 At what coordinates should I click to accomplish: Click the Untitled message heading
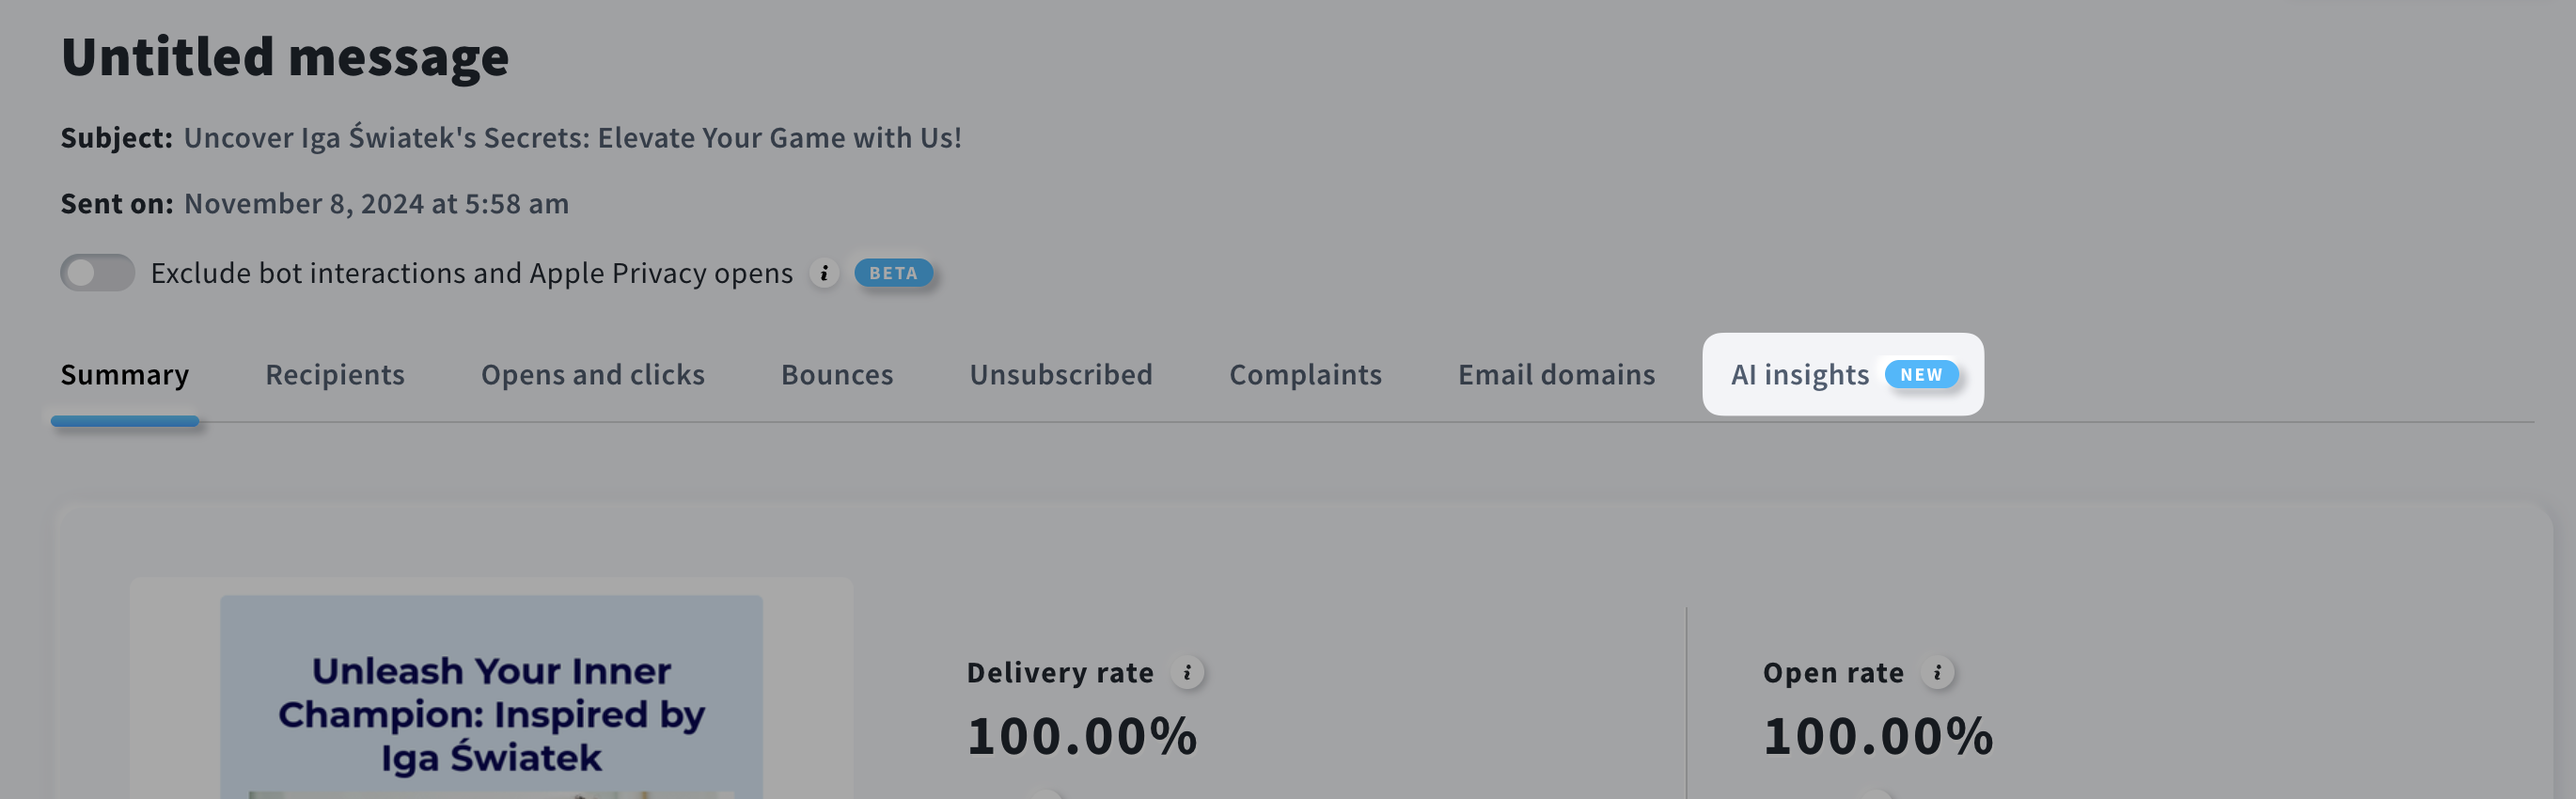click(285, 57)
